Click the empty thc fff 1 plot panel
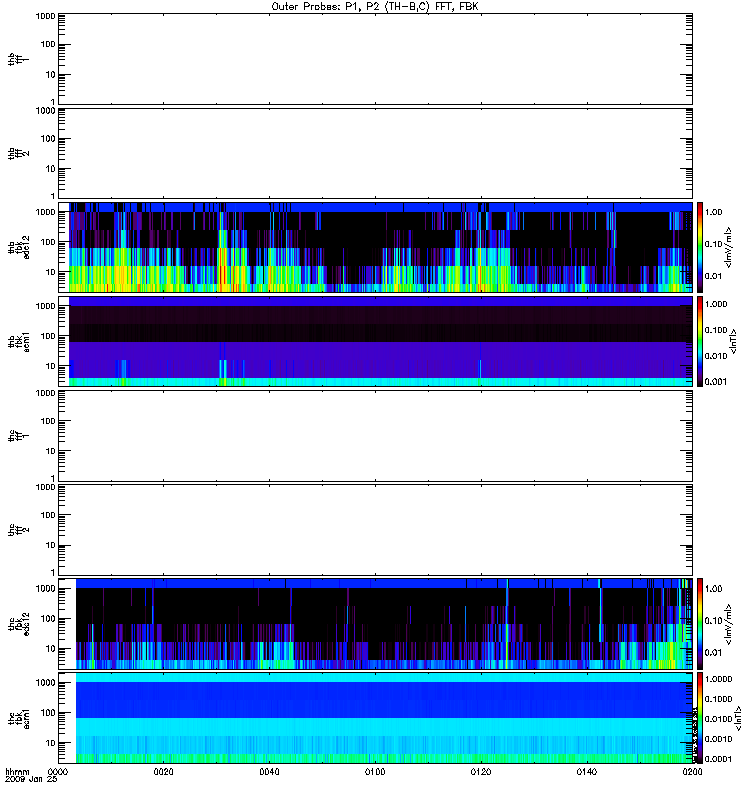Image resolution: width=750 pixels, height=800 pixels. tap(376, 436)
